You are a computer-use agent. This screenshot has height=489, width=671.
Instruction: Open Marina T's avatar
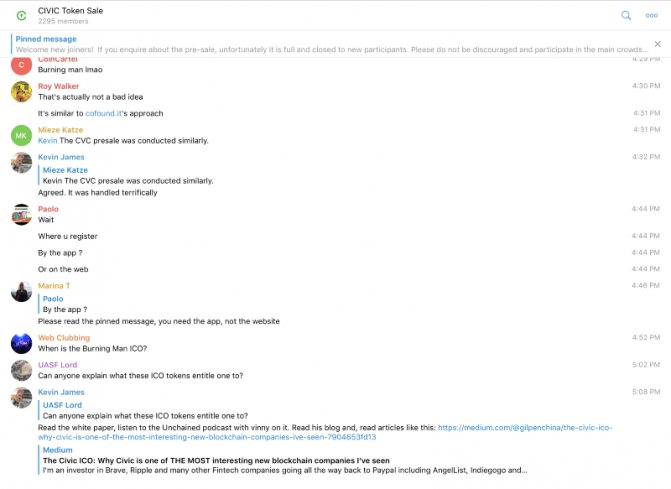(x=21, y=291)
